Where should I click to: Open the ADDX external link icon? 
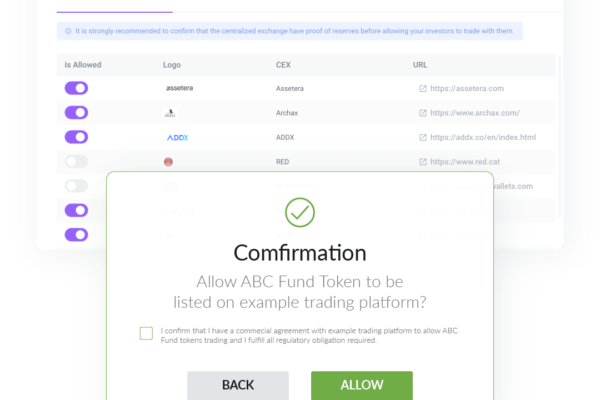(422, 137)
